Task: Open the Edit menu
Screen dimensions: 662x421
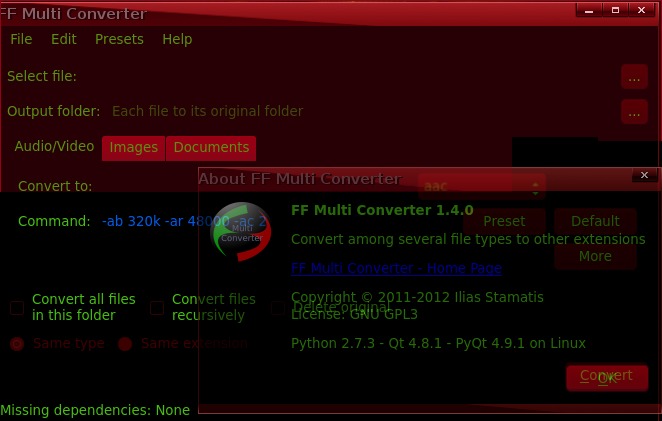Action: 64,39
